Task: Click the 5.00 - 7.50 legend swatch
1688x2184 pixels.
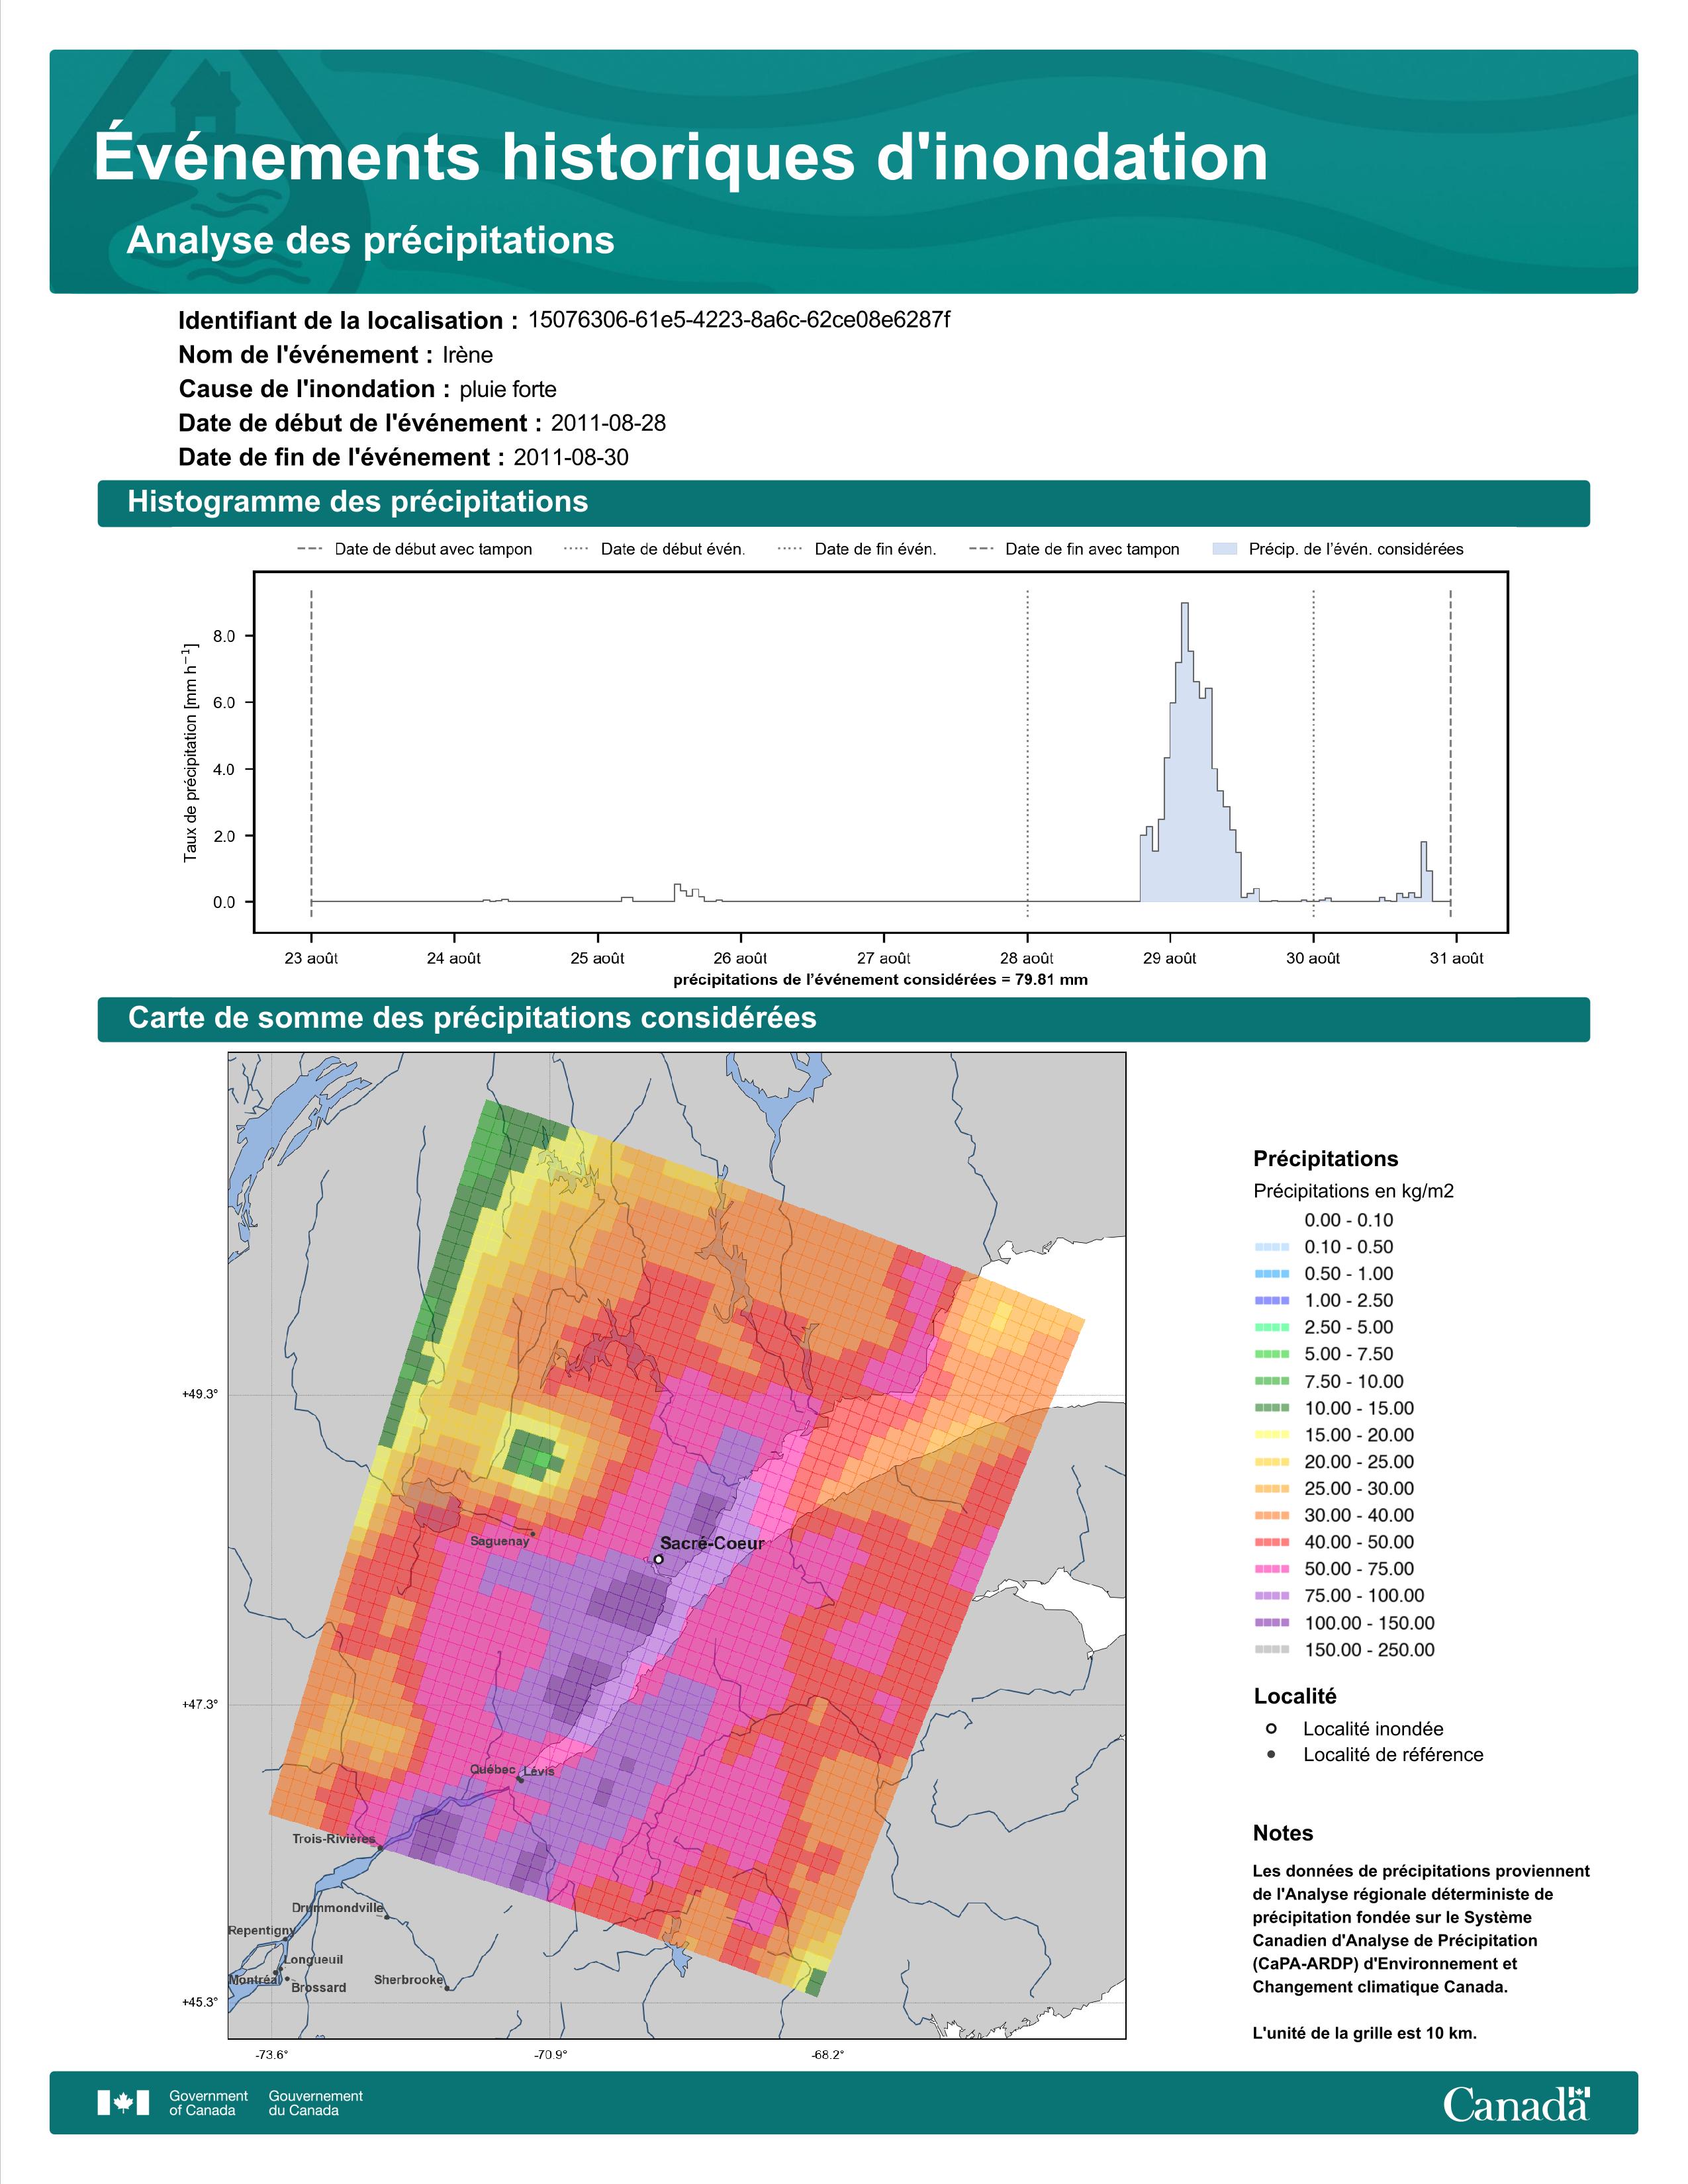Action: pos(1271,1354)
